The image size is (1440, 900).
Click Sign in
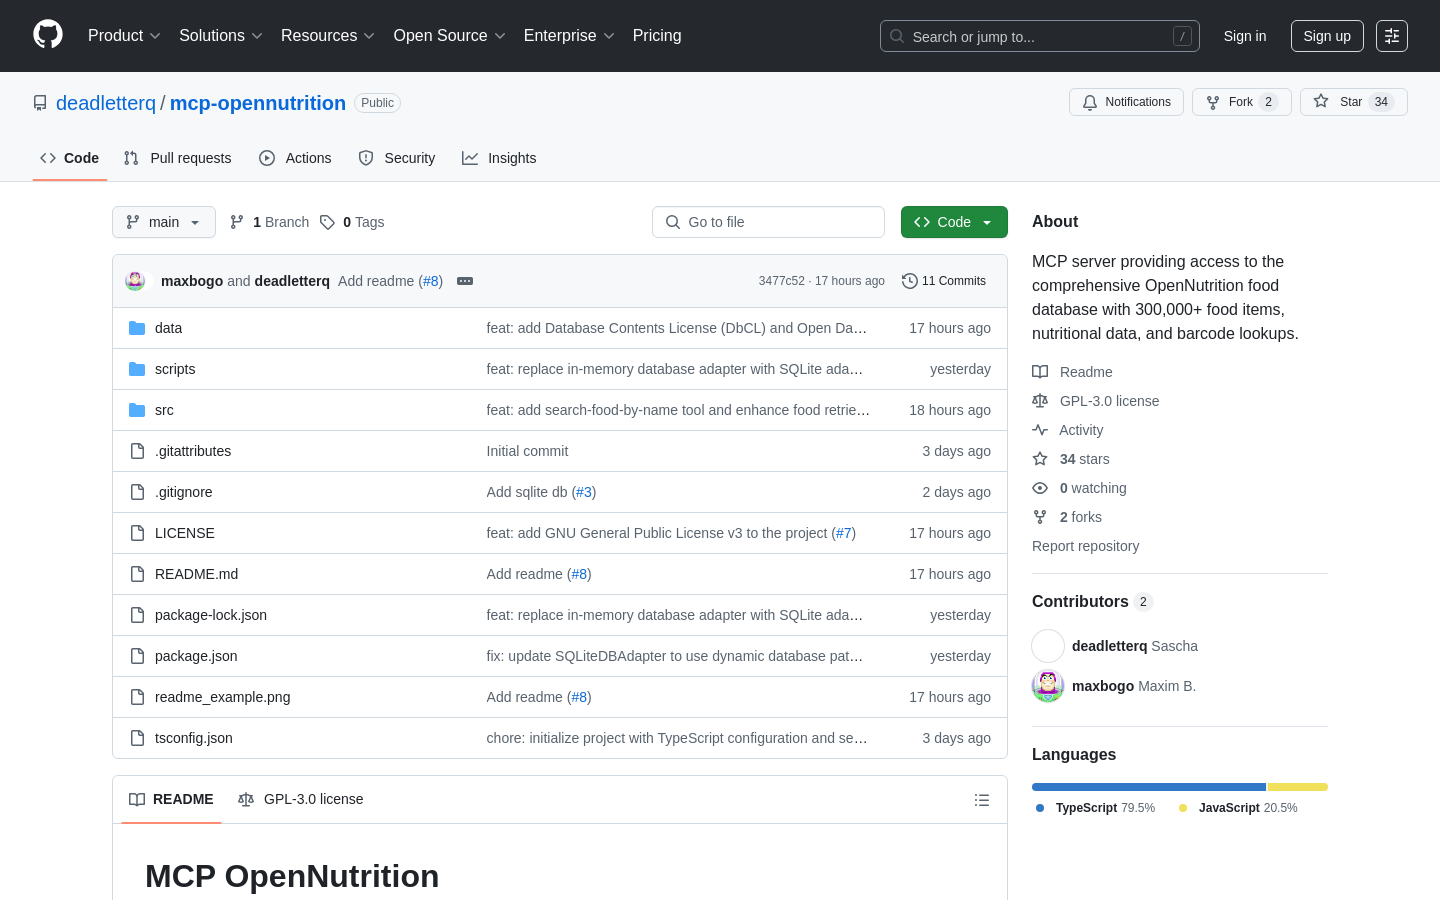coord(1245,36)
